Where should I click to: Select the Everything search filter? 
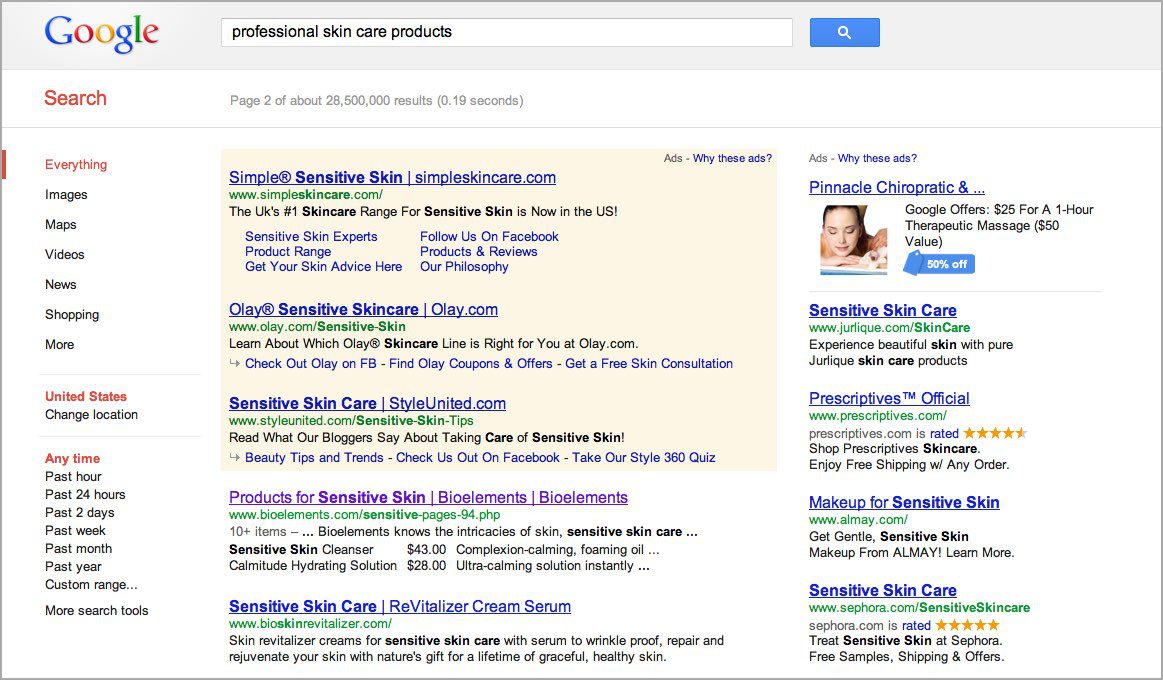click(76, 165)
